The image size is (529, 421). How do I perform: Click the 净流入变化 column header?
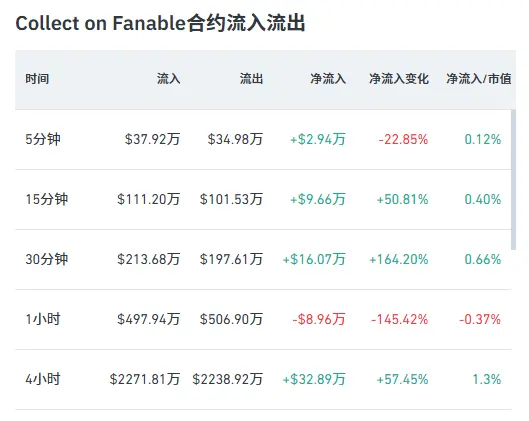[x=399, y=79]
